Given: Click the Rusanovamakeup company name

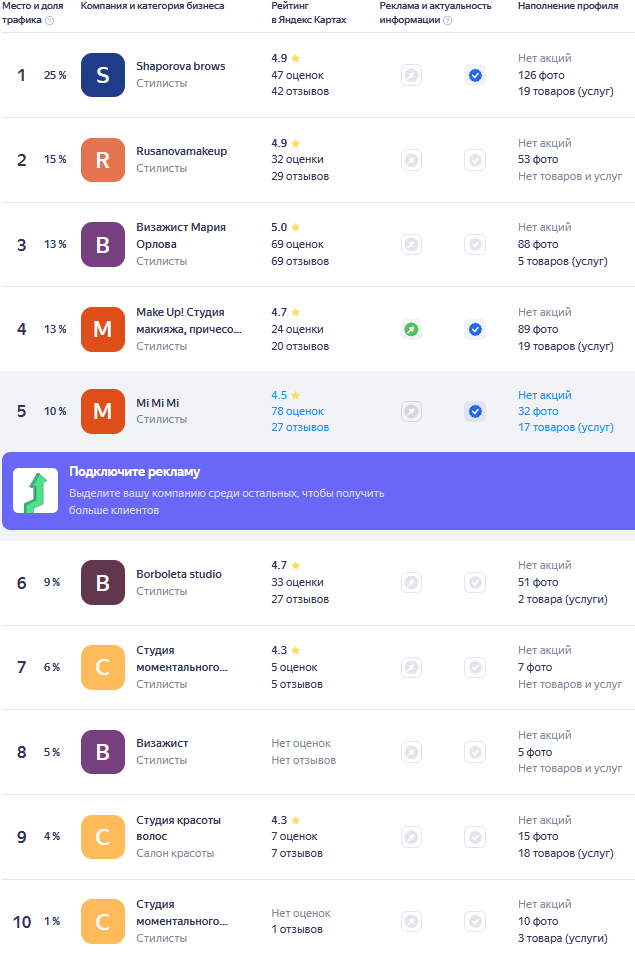Looking at the screenshot, I should 181,151.
